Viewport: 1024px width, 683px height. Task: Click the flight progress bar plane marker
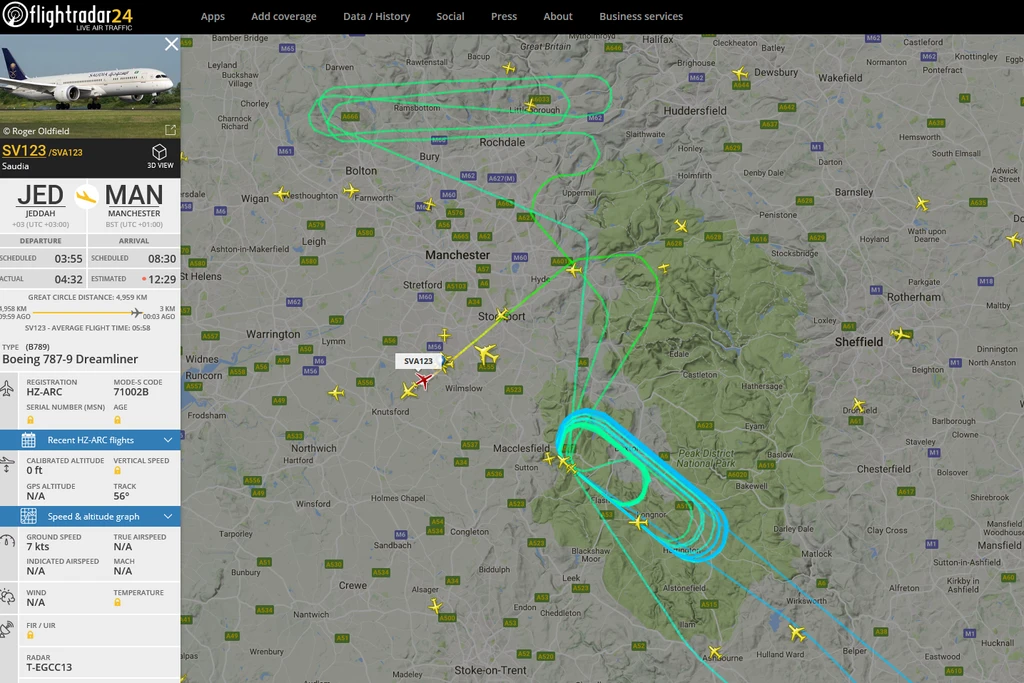[x=136, y=313]
